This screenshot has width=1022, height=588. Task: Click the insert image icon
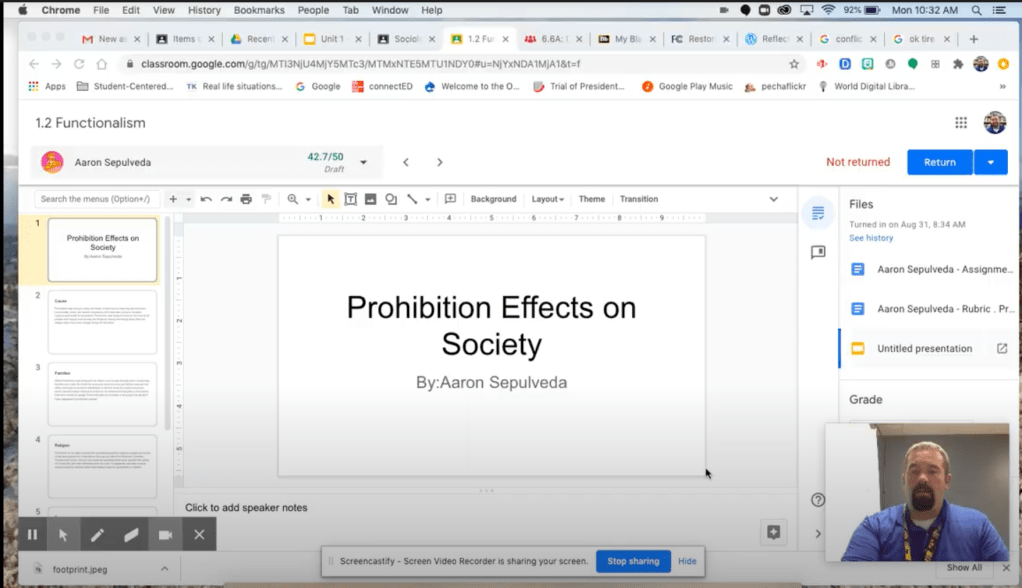coord(370,199)
